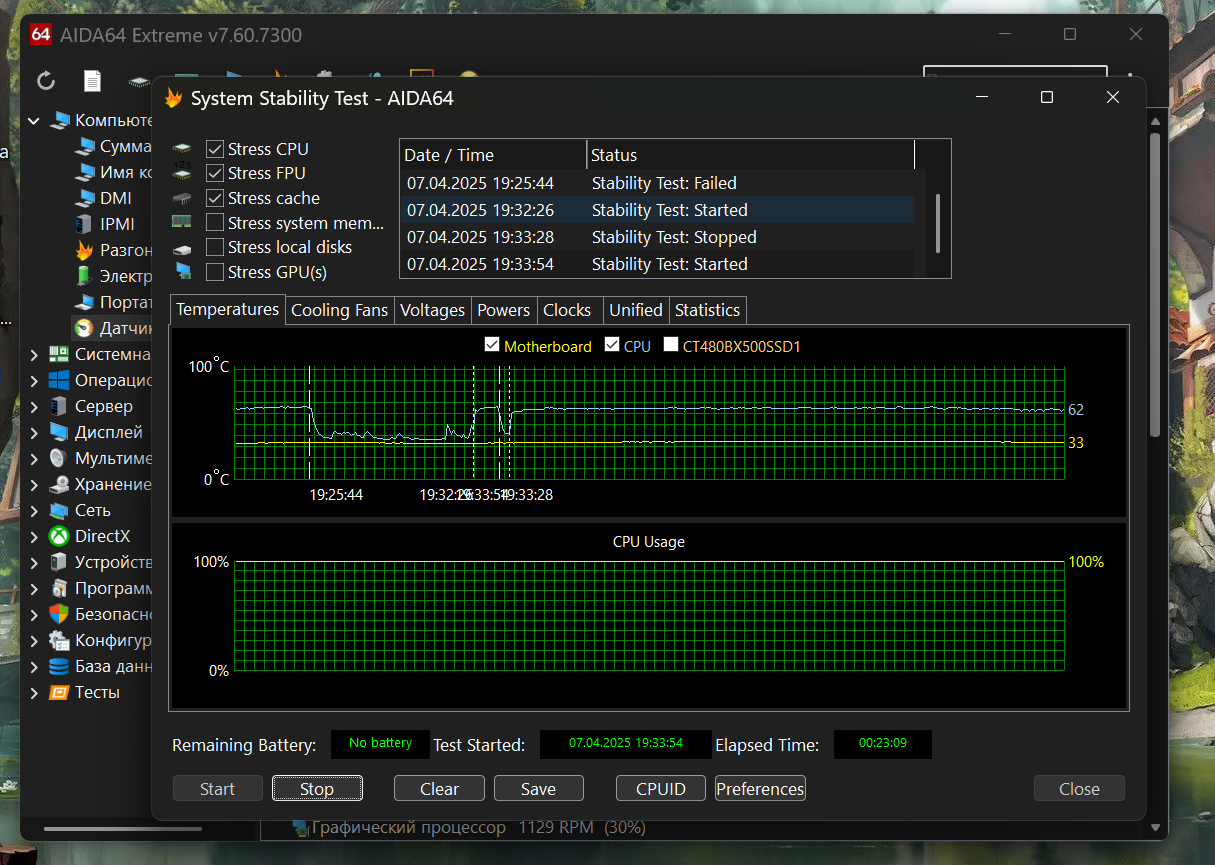Hide CPU temperature line in graph
1215x865 pixels.
pyautogui.click(x=612, y=345)
